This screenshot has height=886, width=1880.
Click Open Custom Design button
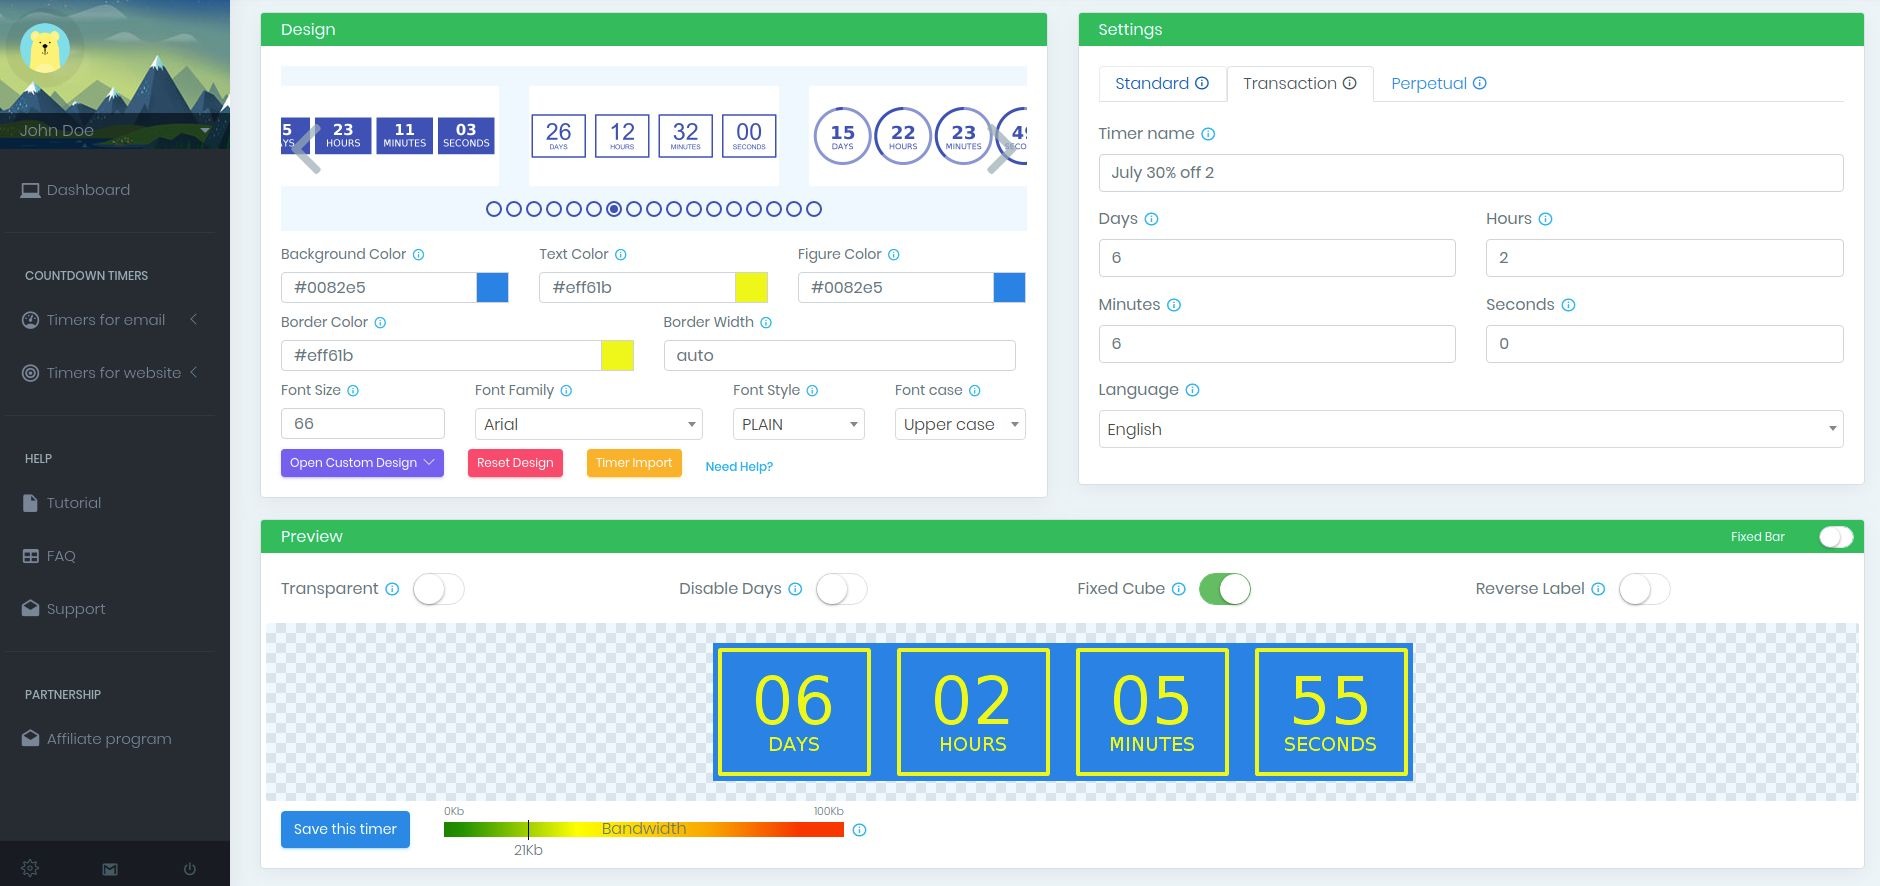click(x=362, y=463)
